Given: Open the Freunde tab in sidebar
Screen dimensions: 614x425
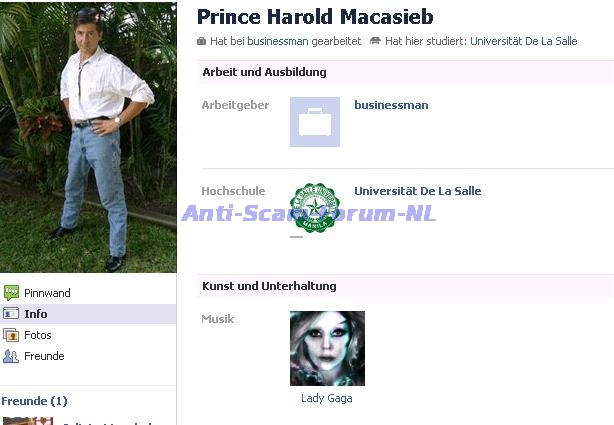Looking at the screenshot, I should pos(44,356).
